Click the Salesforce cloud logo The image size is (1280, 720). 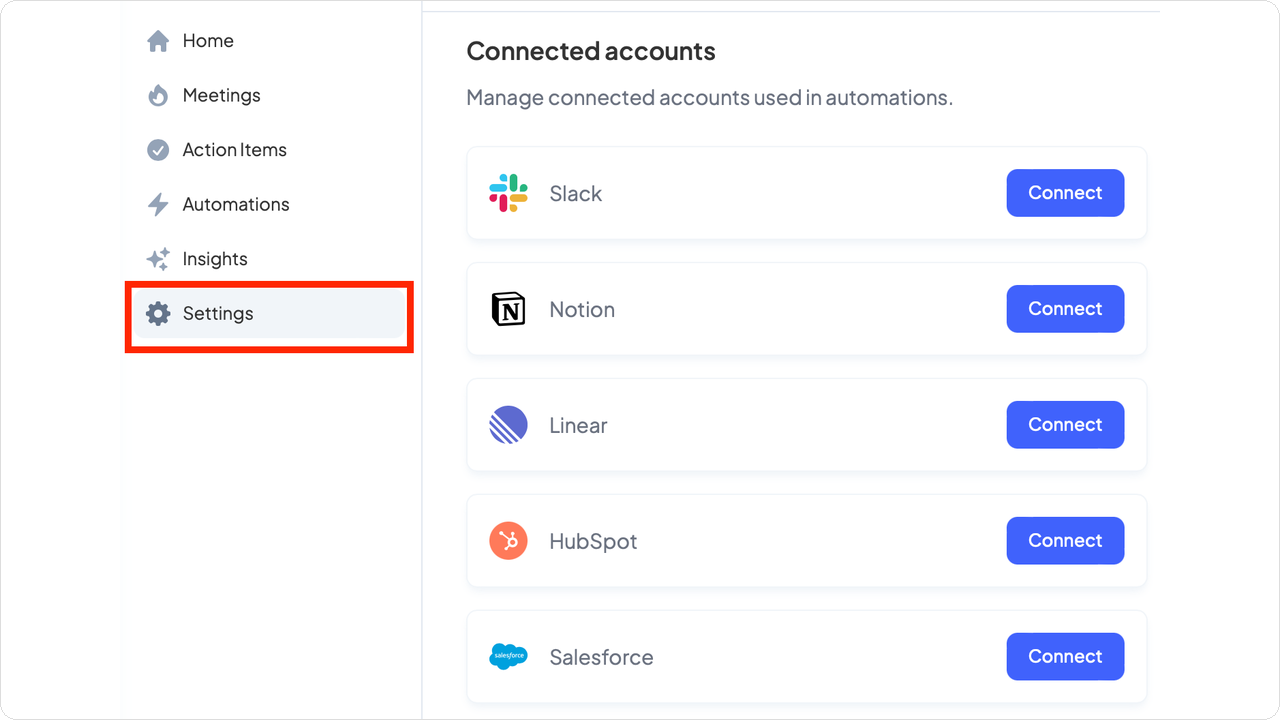[x=508, y=657]
